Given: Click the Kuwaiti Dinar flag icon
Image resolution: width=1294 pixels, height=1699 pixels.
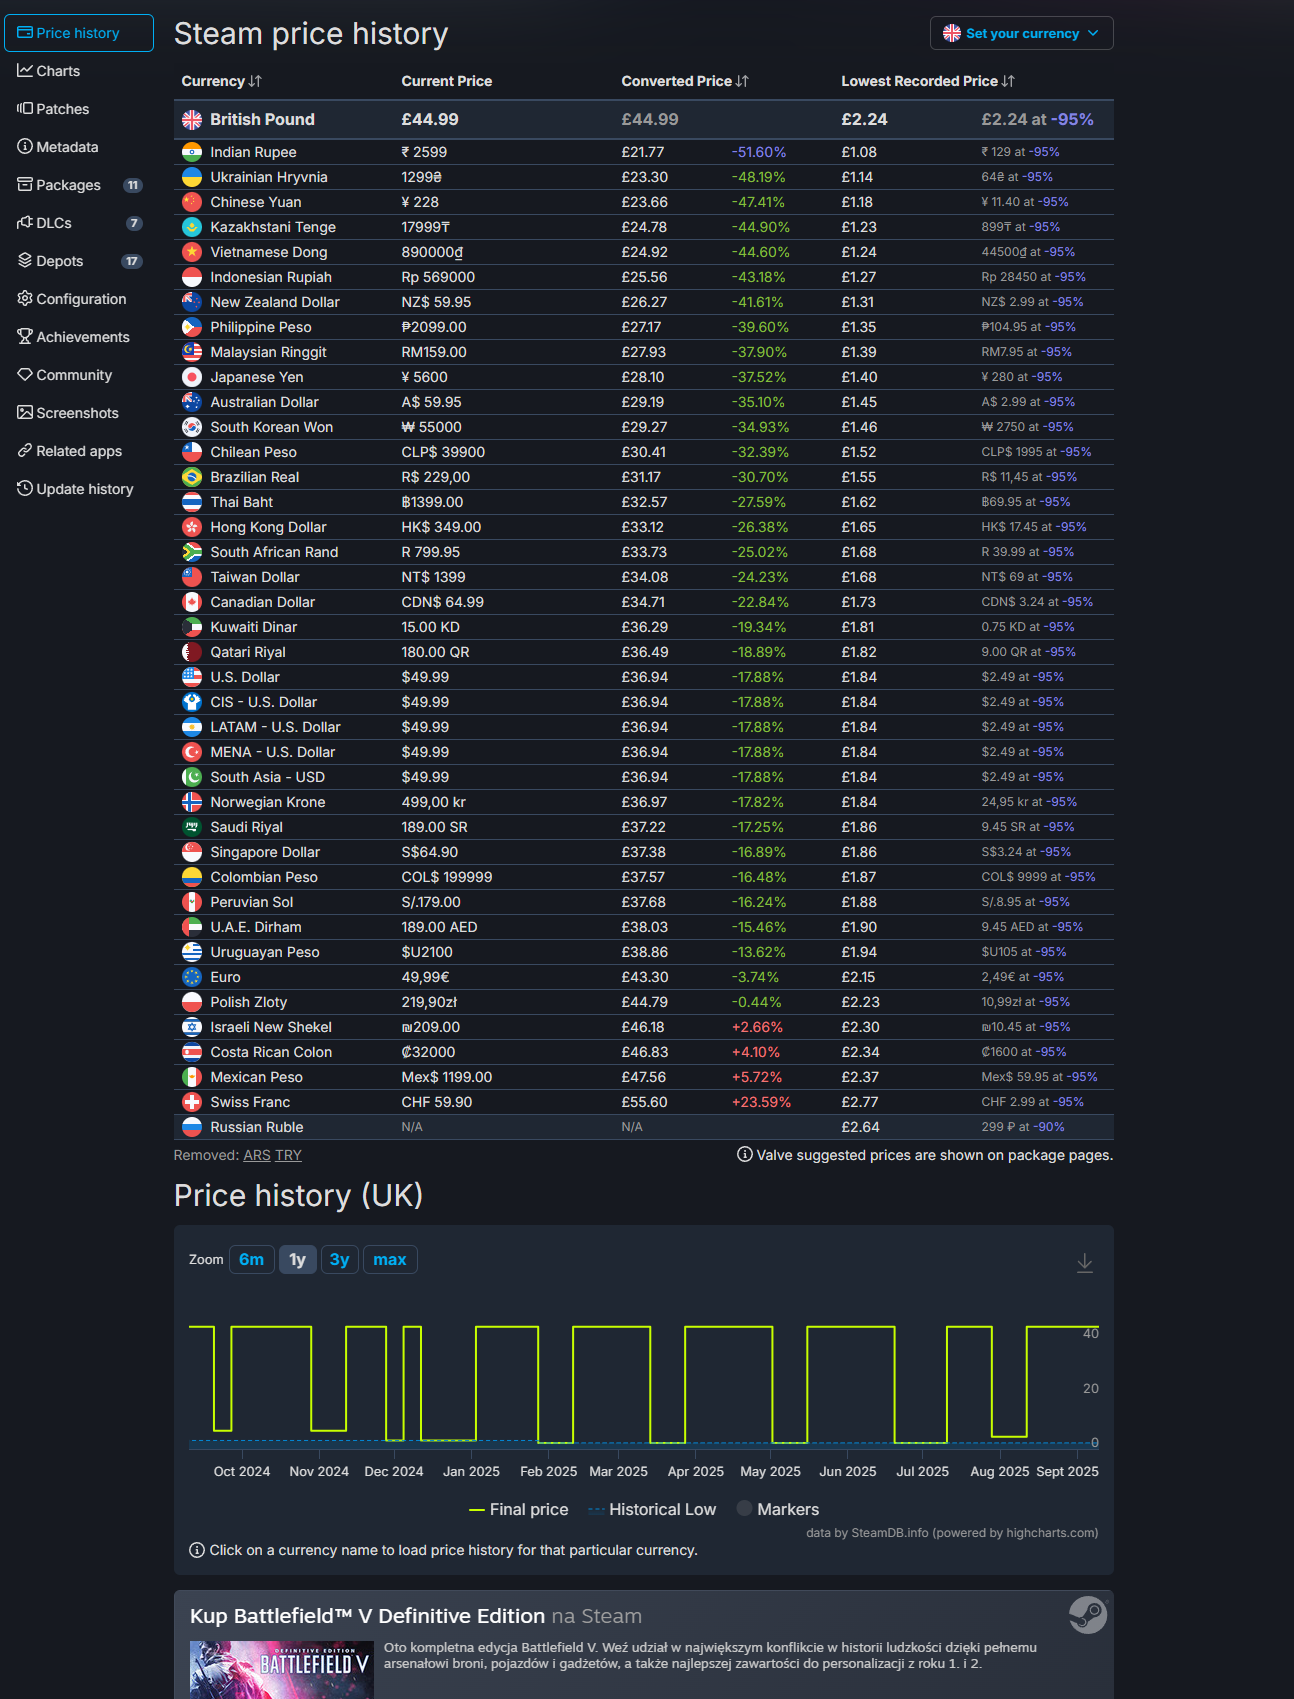Looking at the screenshot, I should (192, 627).
